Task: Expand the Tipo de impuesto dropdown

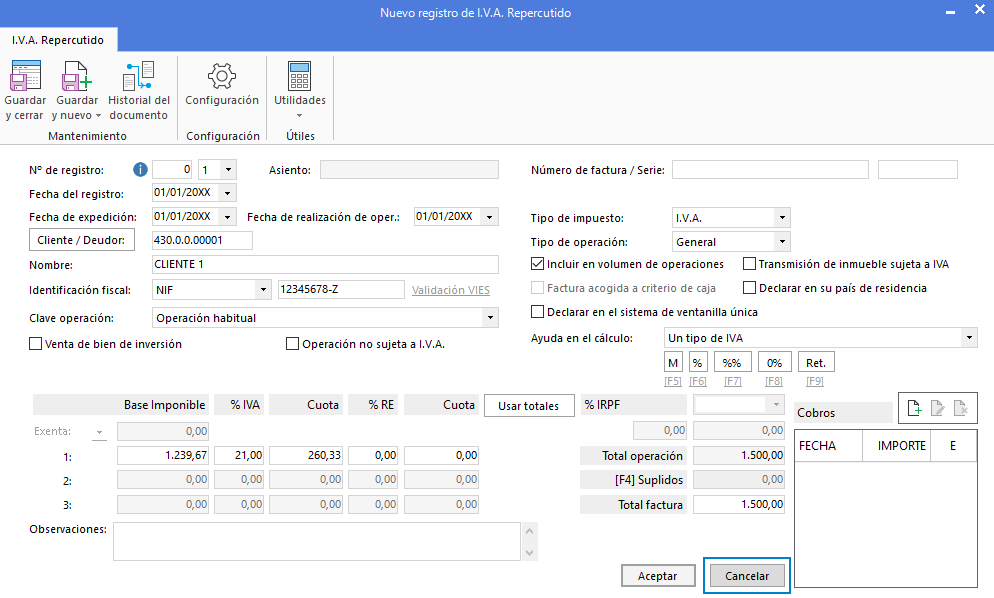Action: [782, 218]
